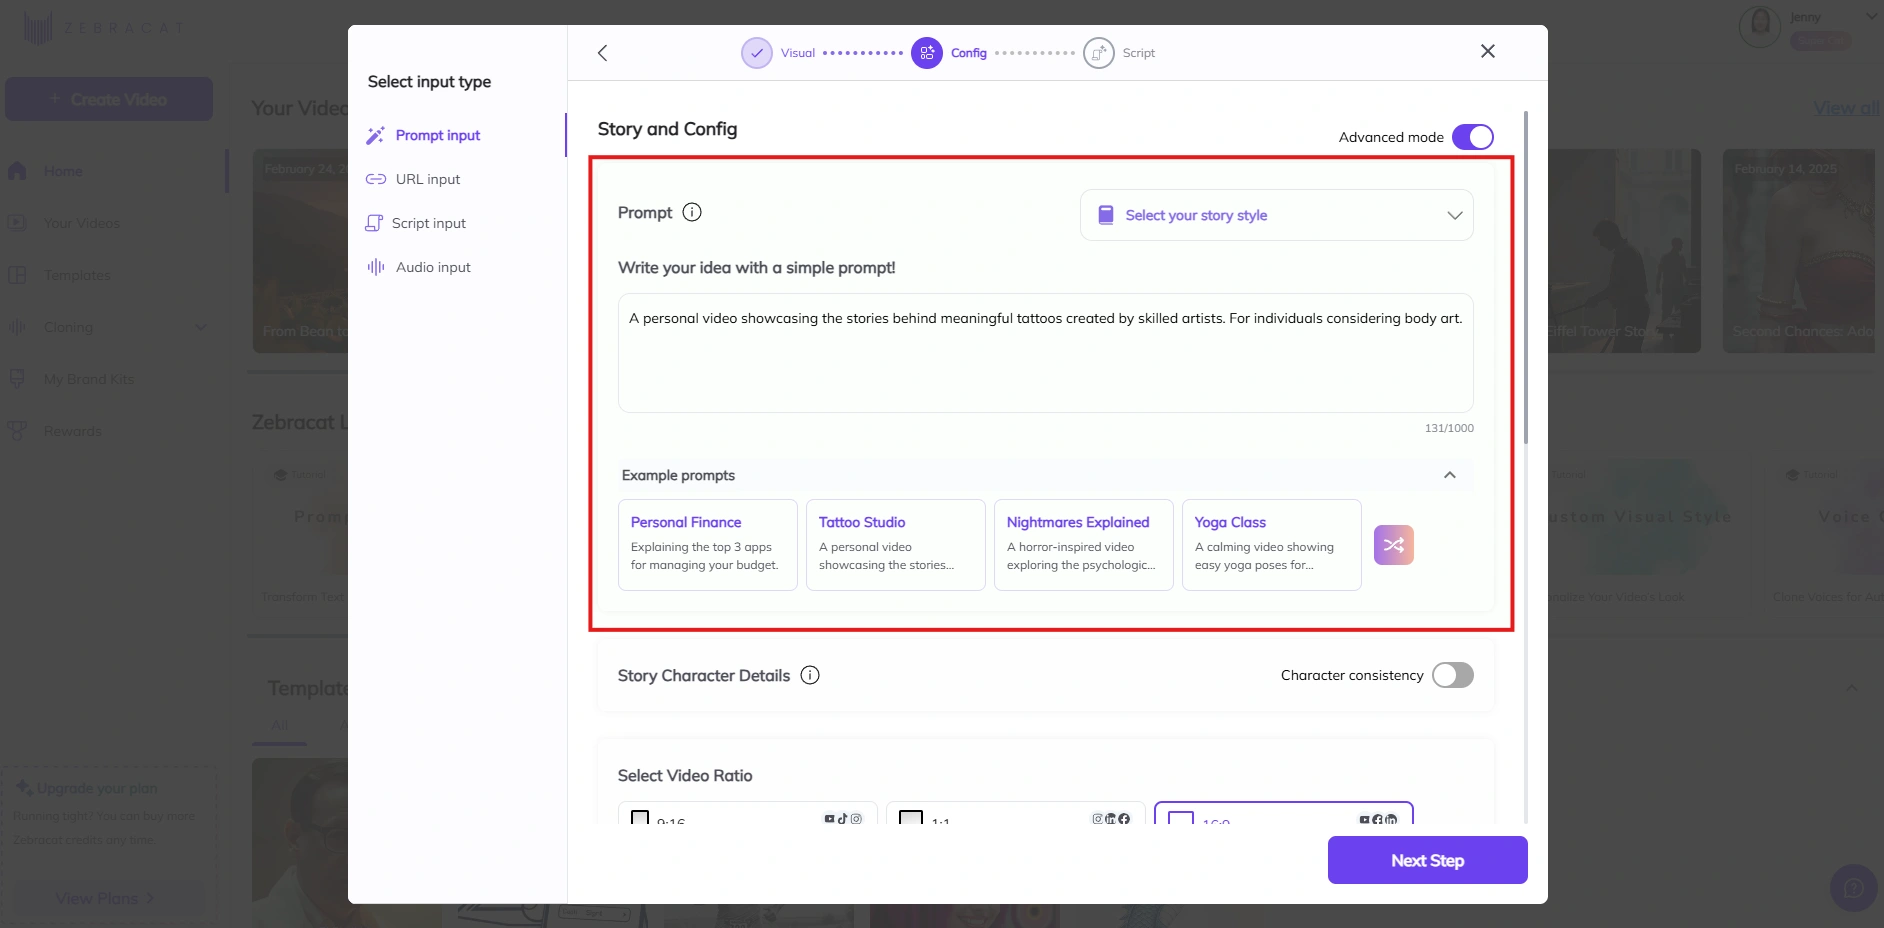This screenshot has width=1884, height=928.
Task: Turn off Advanced mode toggle
Action: tap(1473, 137)
